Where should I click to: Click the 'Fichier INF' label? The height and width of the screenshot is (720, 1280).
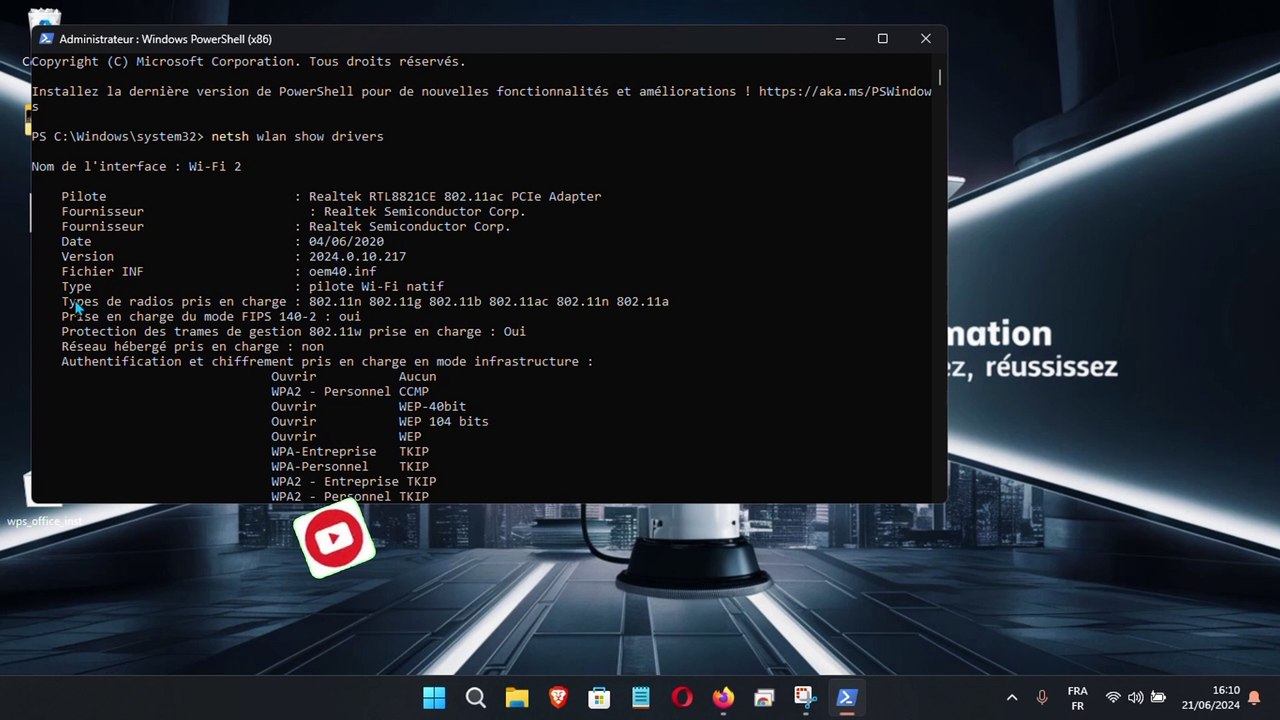(102, 272)
